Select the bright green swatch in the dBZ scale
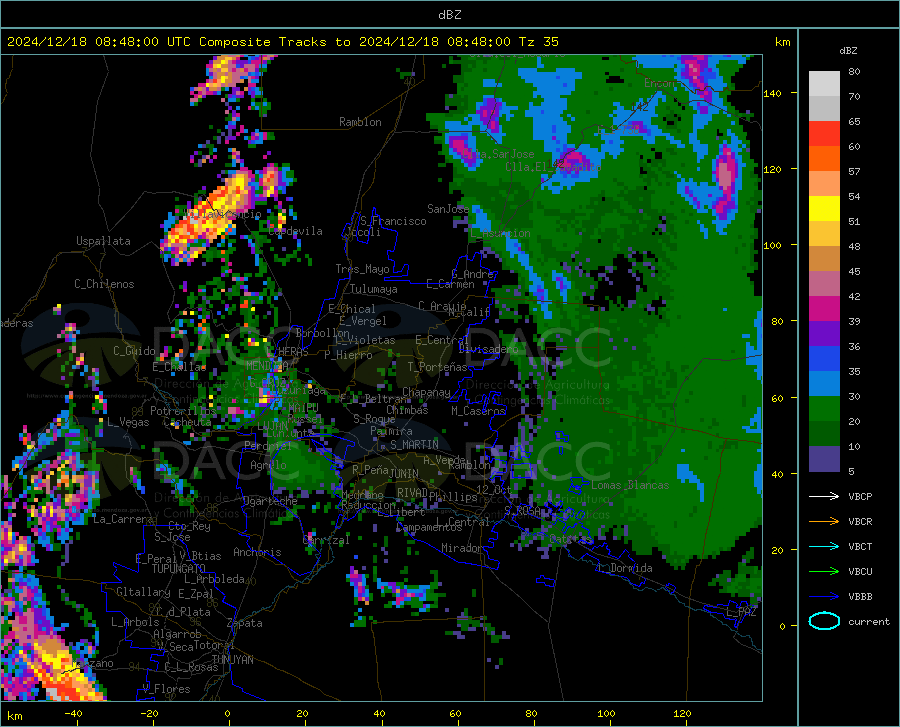This screenshot has height=727, width=900. tap(824, 409)
